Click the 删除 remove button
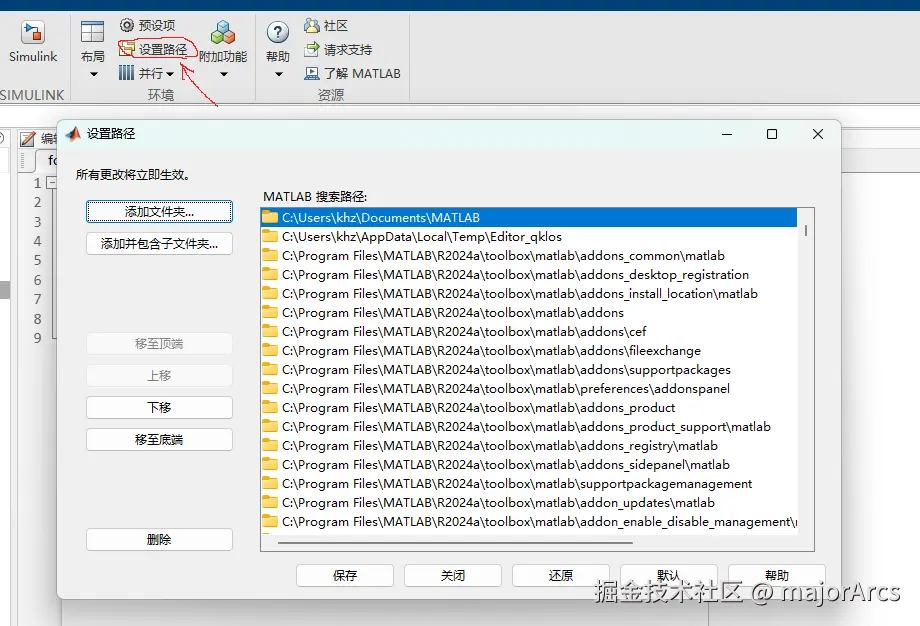920x626 pixels. (x=159, y=539)
